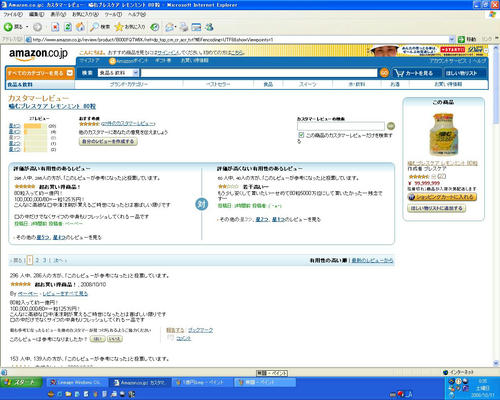Tick the search only this product's reviews checkbox
This screenshot has height=400, width=500.
click(x=301, y=135)
